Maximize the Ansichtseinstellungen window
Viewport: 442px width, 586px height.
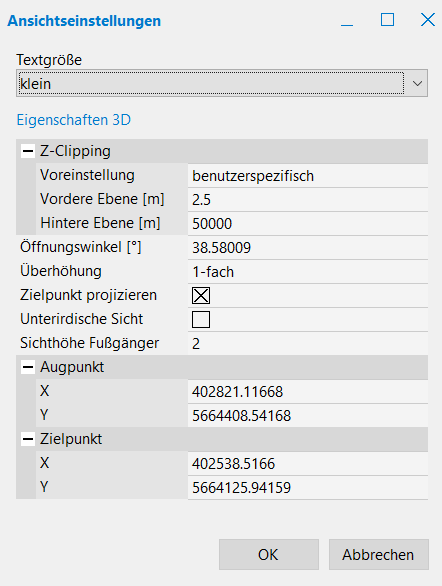387,19
